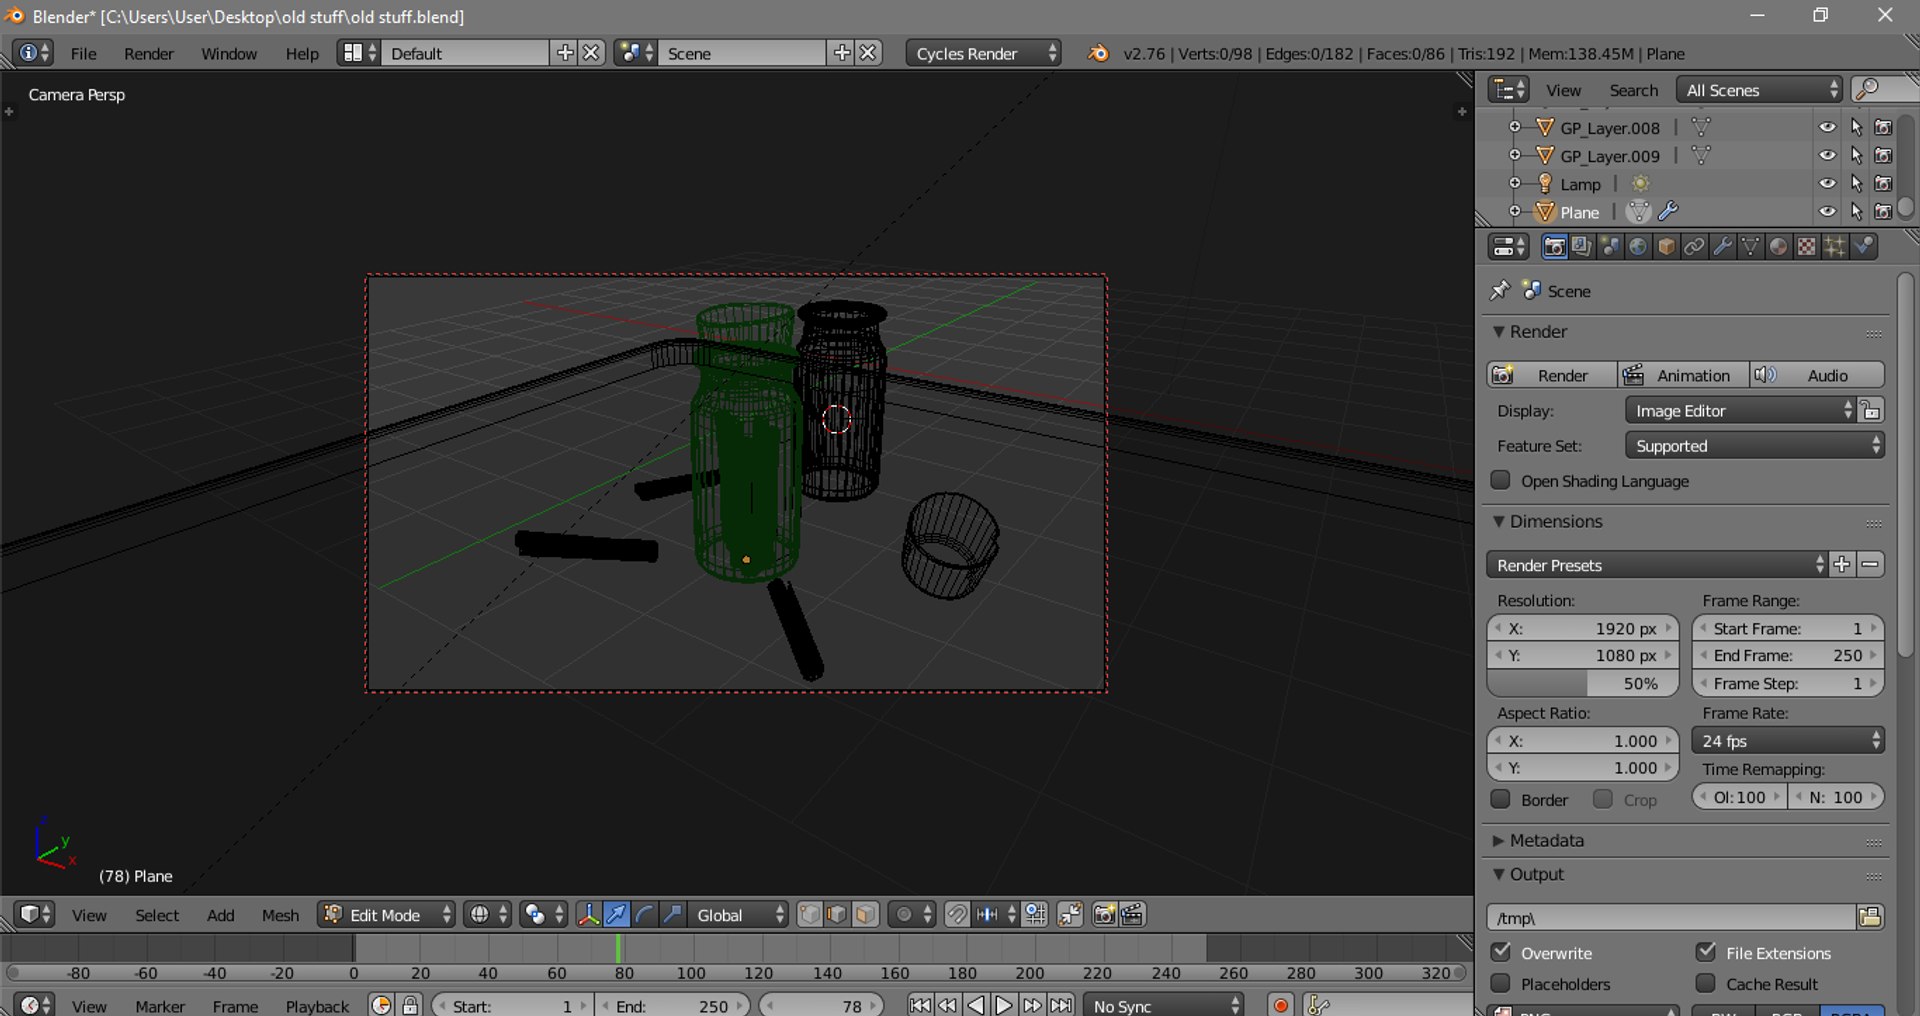Toggle the 3D manipulator widget icon
The image size is (1920, 1016).
pyautogui.click(x=588, y=914)
